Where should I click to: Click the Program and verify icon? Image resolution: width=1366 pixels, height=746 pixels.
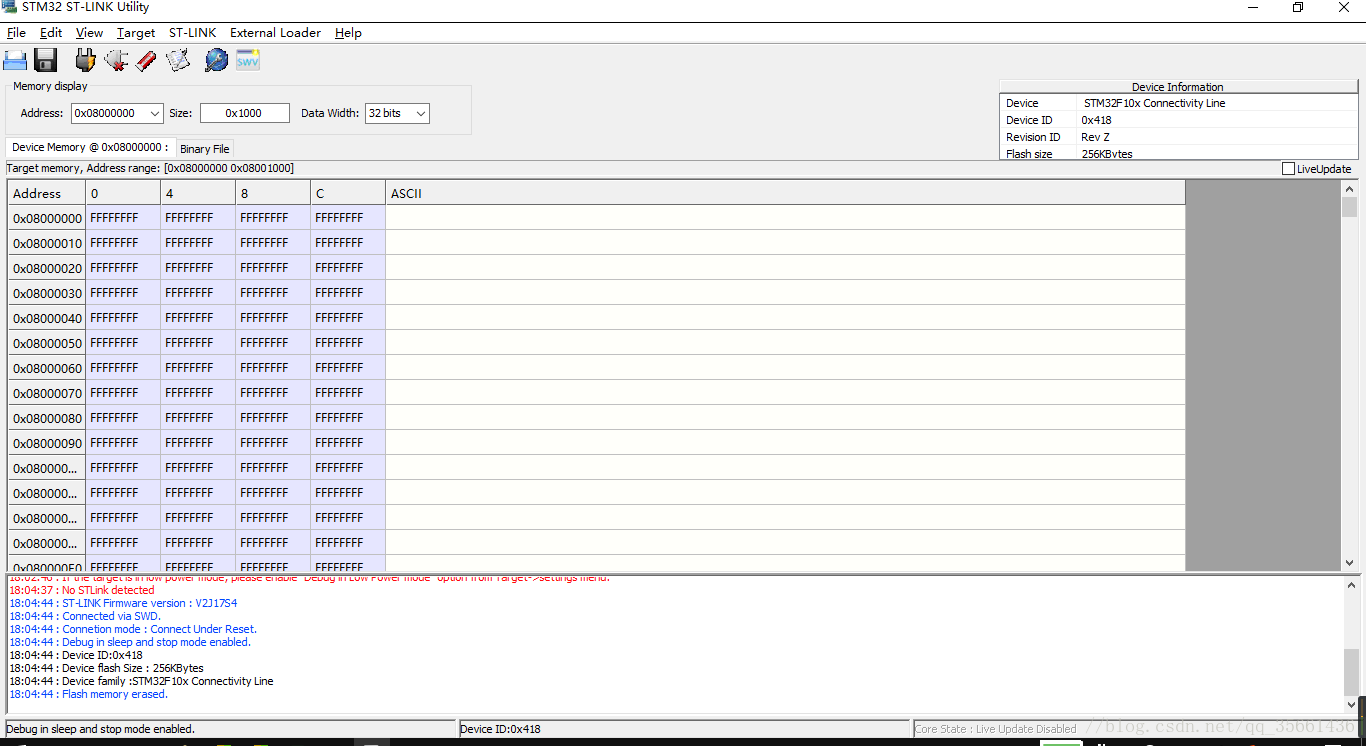point(178,60)
